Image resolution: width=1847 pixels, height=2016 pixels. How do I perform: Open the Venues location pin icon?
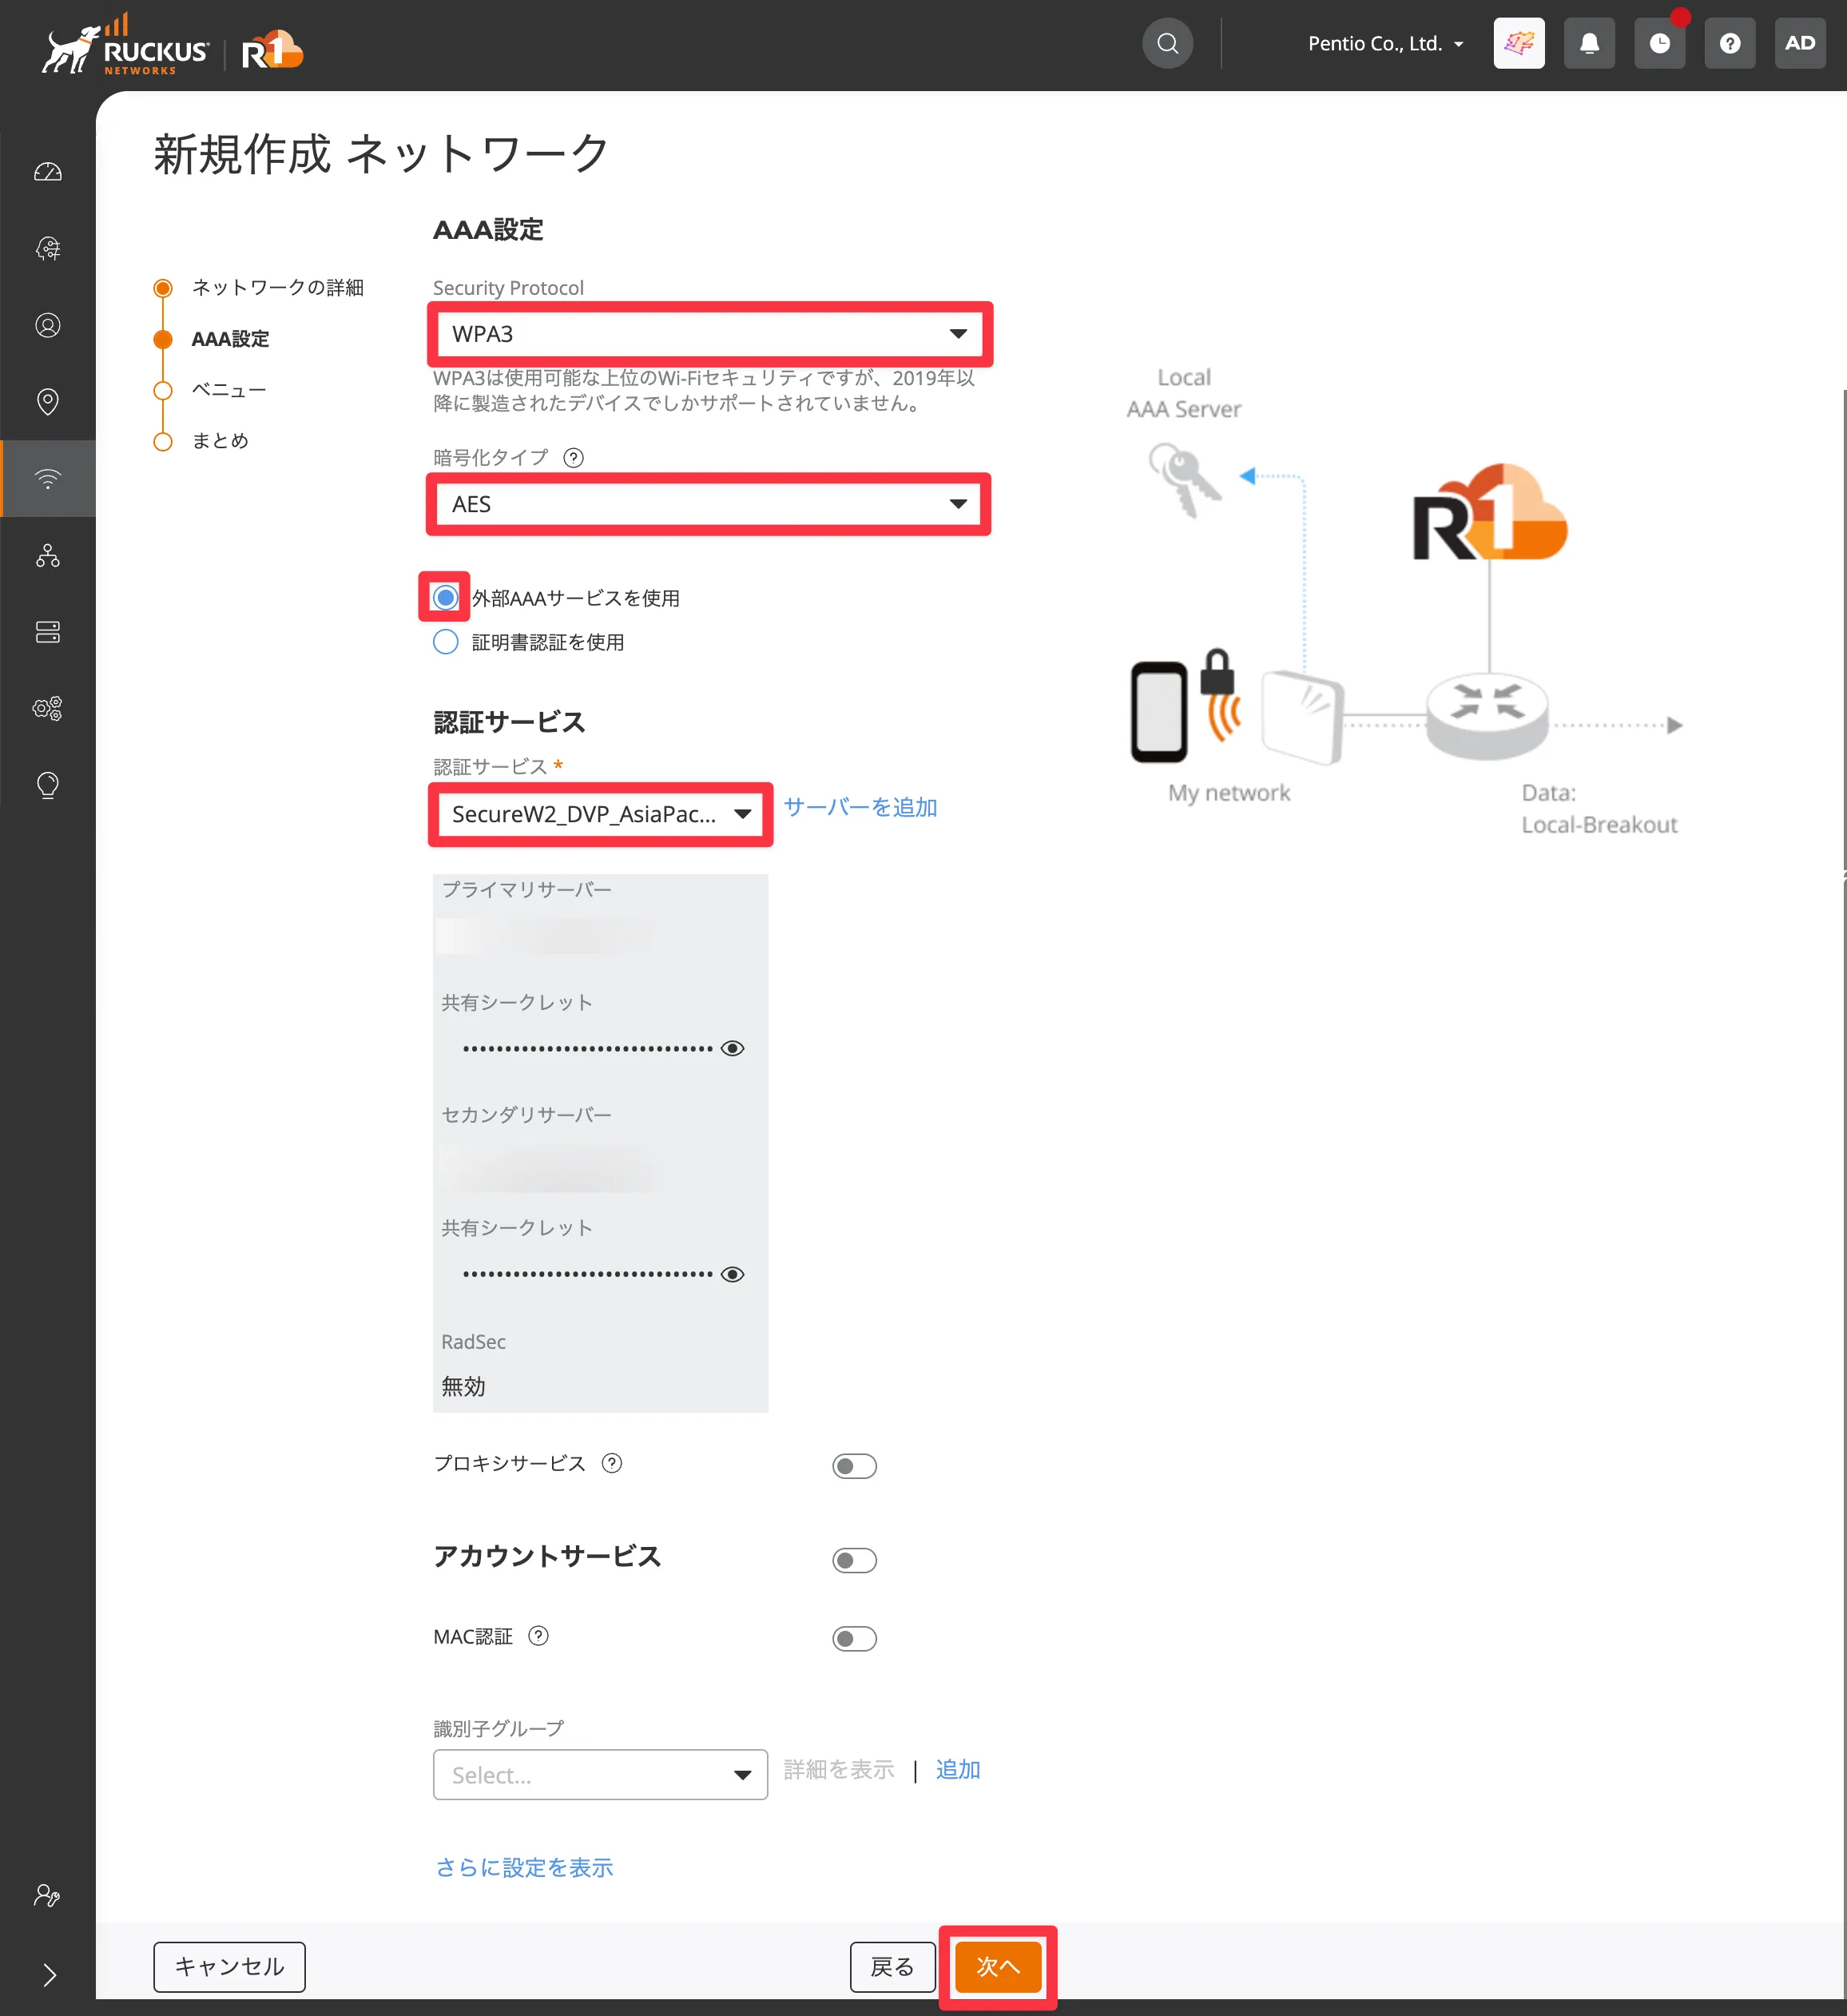(x=47, y=401)
